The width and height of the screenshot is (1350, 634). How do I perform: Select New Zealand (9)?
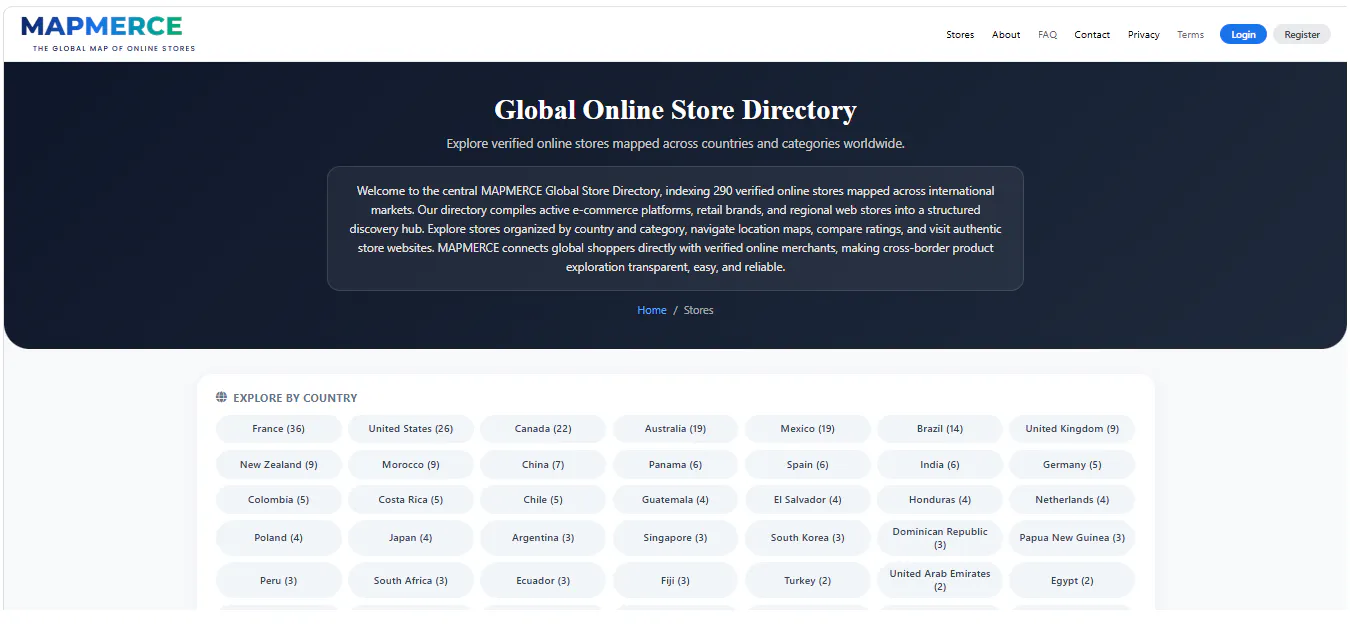[x=279, y=464]
